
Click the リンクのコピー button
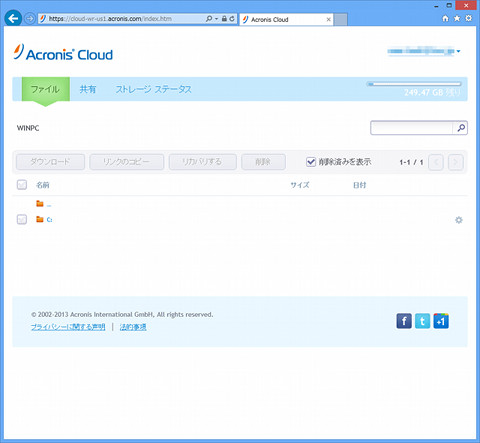(126, 162)
